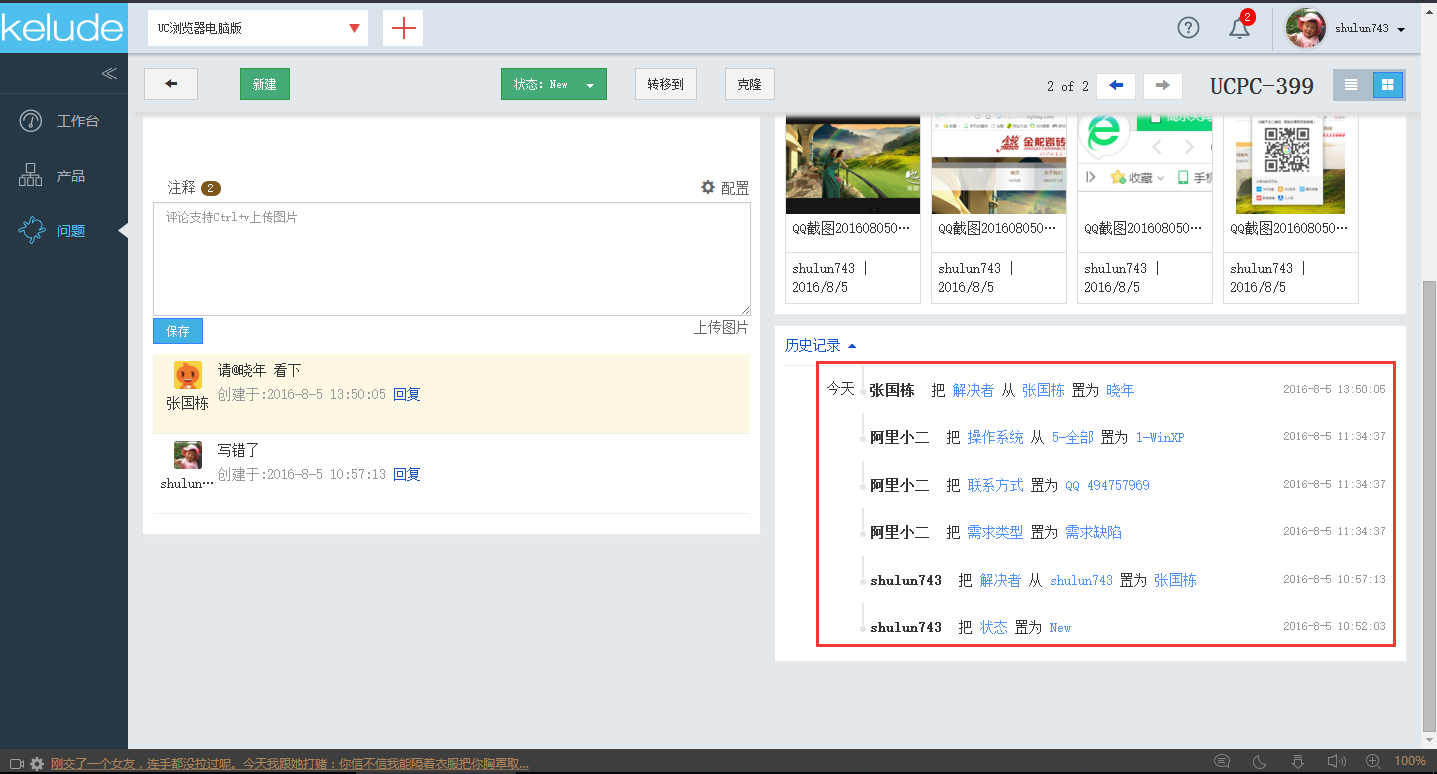This screenshot has height=774, width=1437.
Task: Click the news headline link in the status bar
Action: pos(289,764)
